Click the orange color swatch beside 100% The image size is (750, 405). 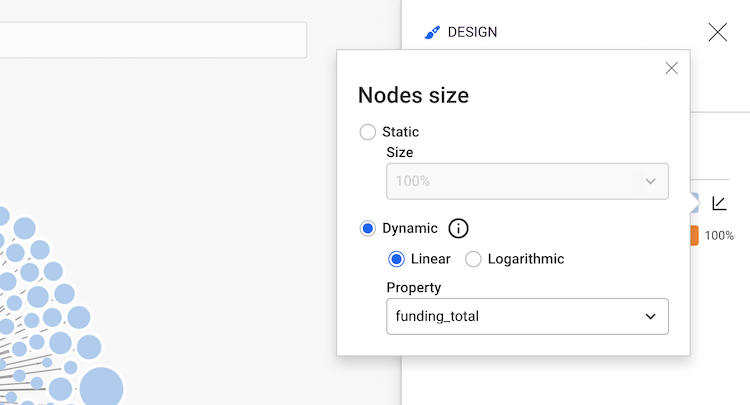(x=694, y=236)
